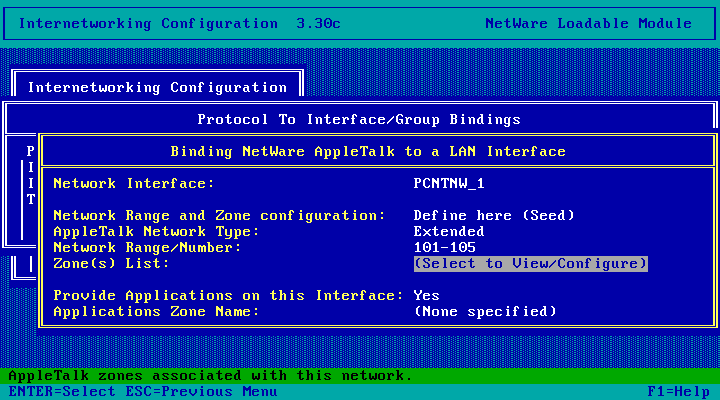Click the 'Zone(s) List:' label
Viewport: 720px width, 400px height.
coord(111,264)
